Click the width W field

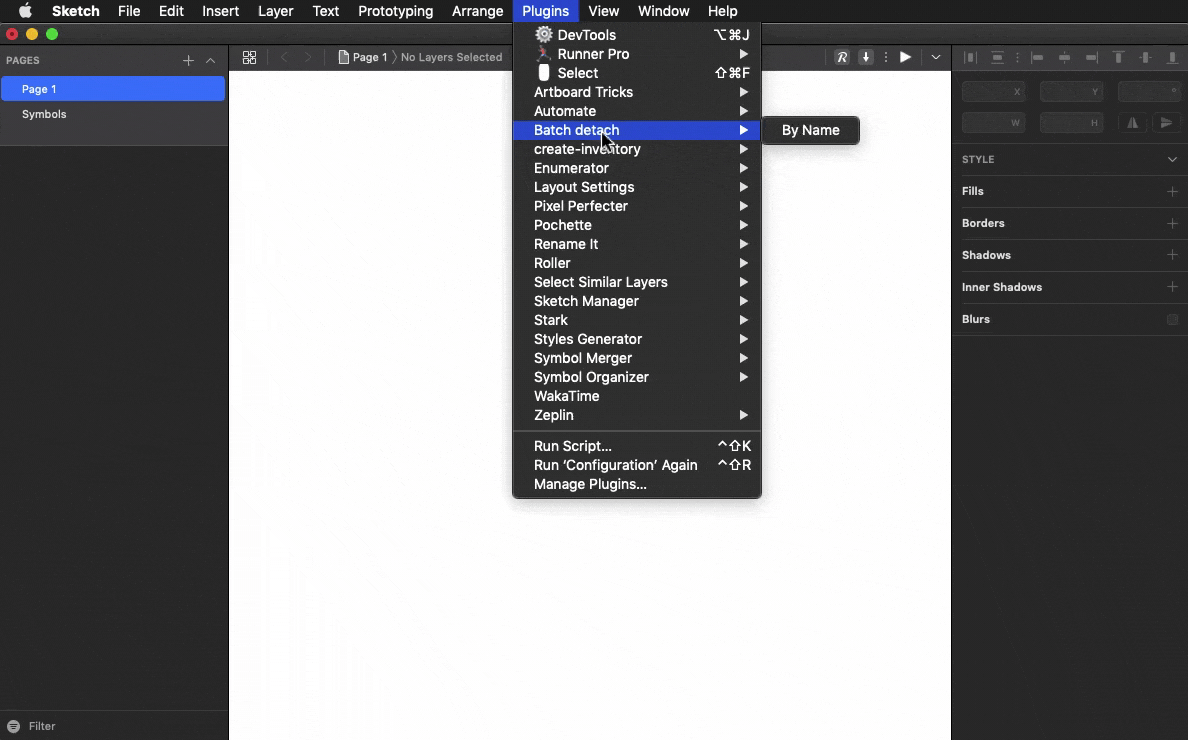[x=993, y=122]
